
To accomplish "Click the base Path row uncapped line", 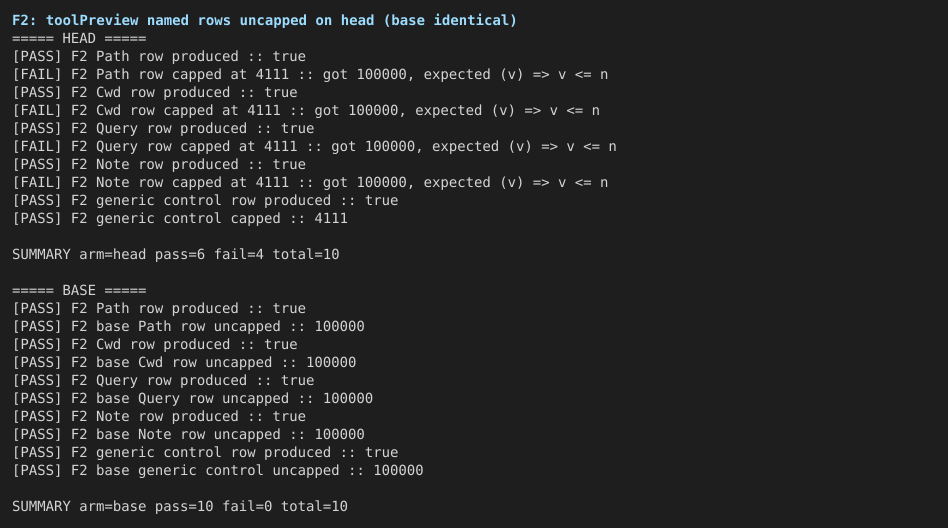I will pyautogui.click(x=189, y=327).
